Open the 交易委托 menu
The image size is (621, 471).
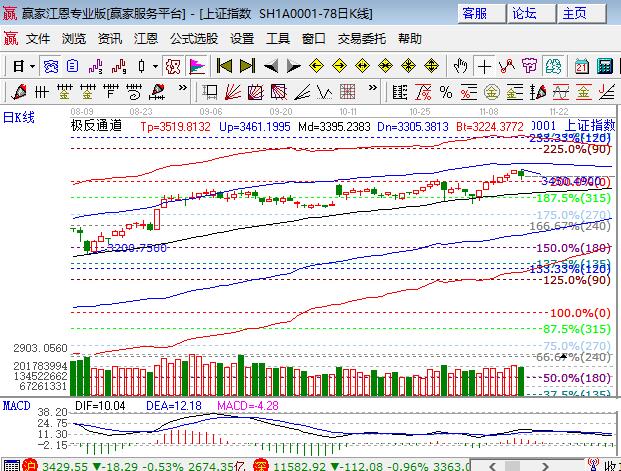[x=361, y=38]
